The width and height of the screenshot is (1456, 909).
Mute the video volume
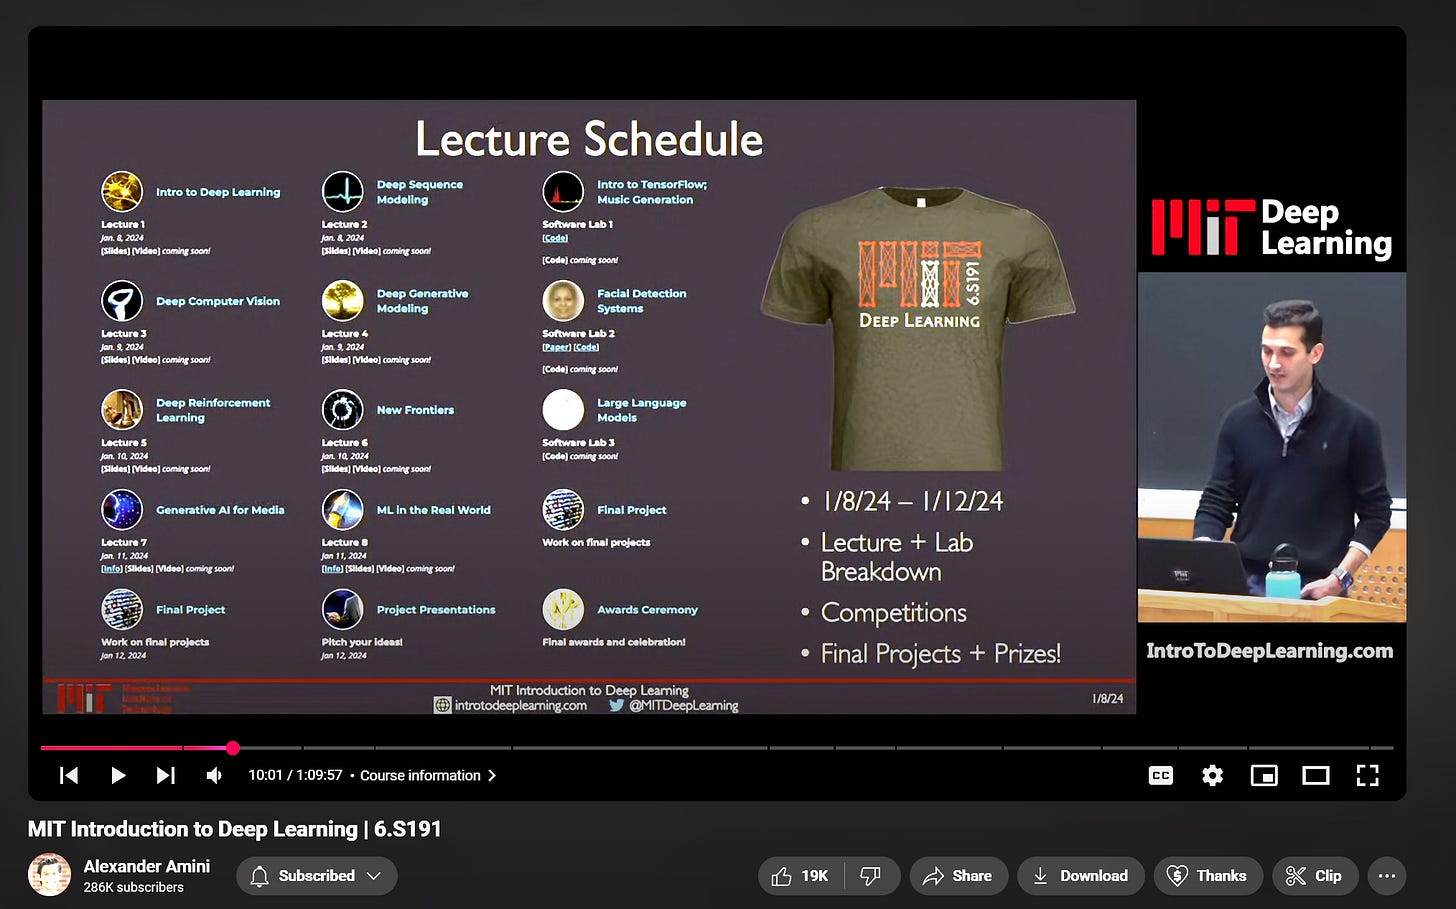(x=214, y=775)
